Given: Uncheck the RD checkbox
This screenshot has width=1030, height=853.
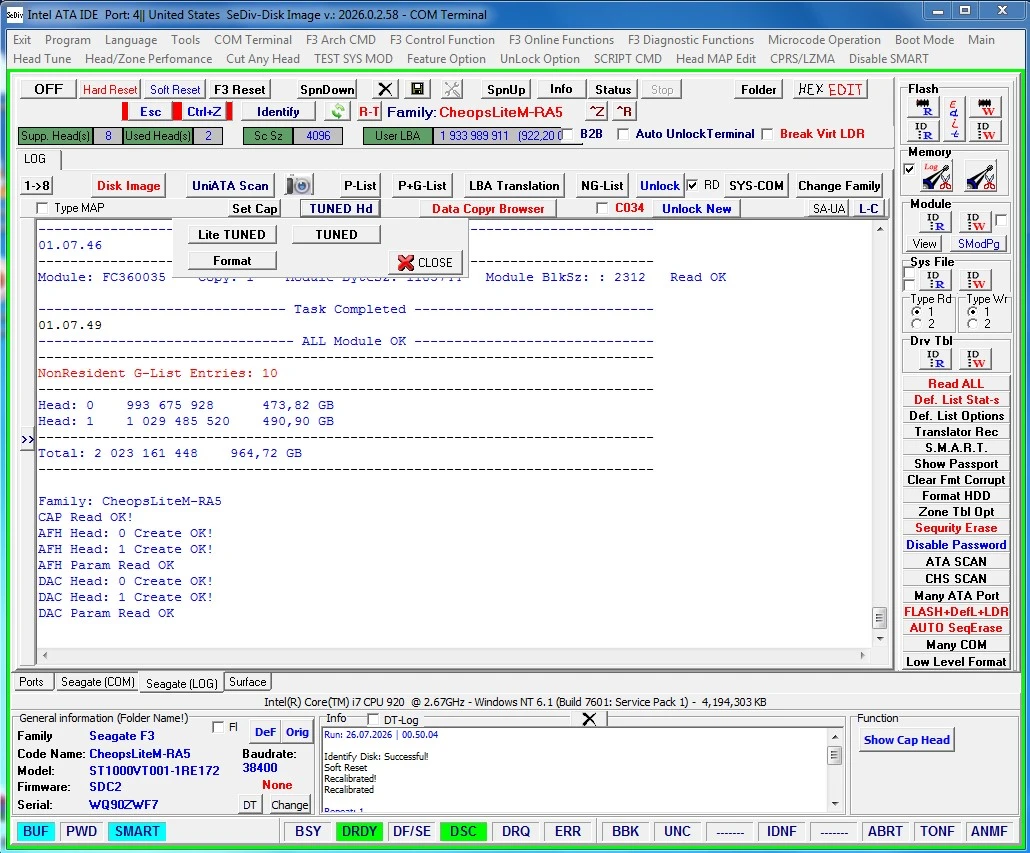Looking at the screenshot, I should (692, 185).
